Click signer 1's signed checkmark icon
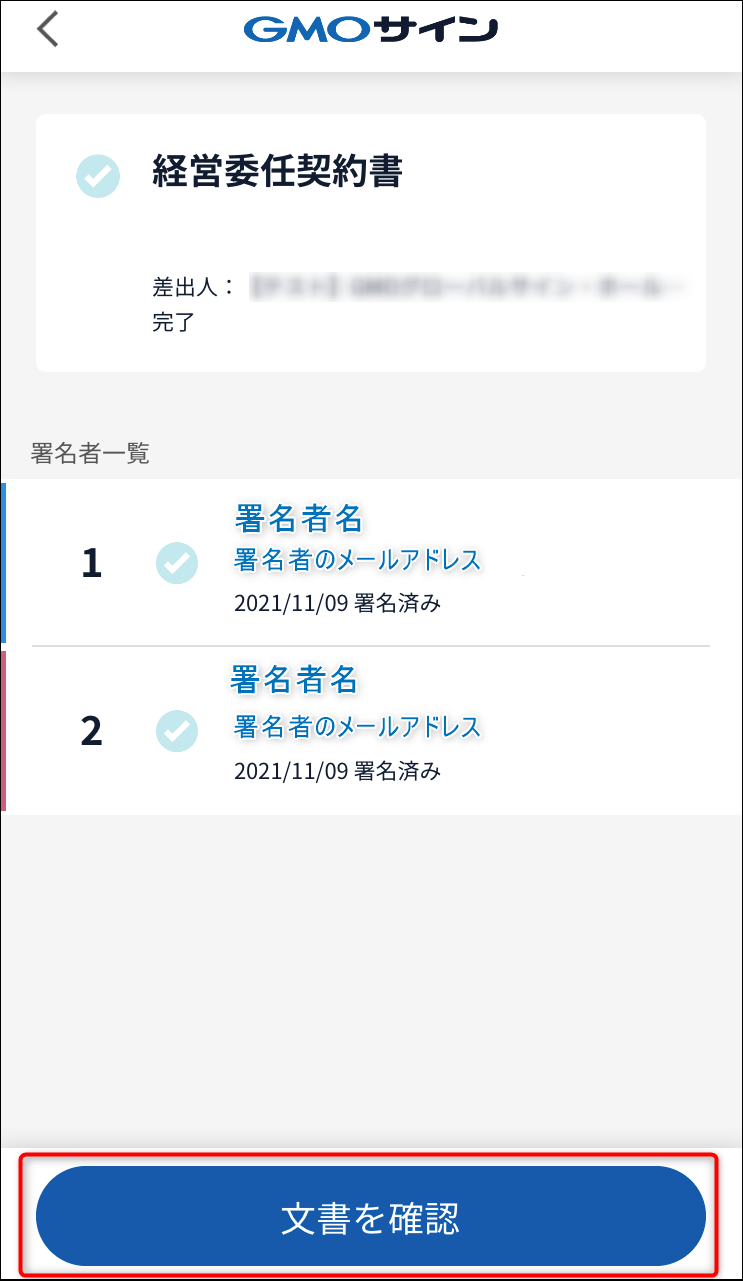Viewport: 743px width, 1281px height. pos(177,563)
